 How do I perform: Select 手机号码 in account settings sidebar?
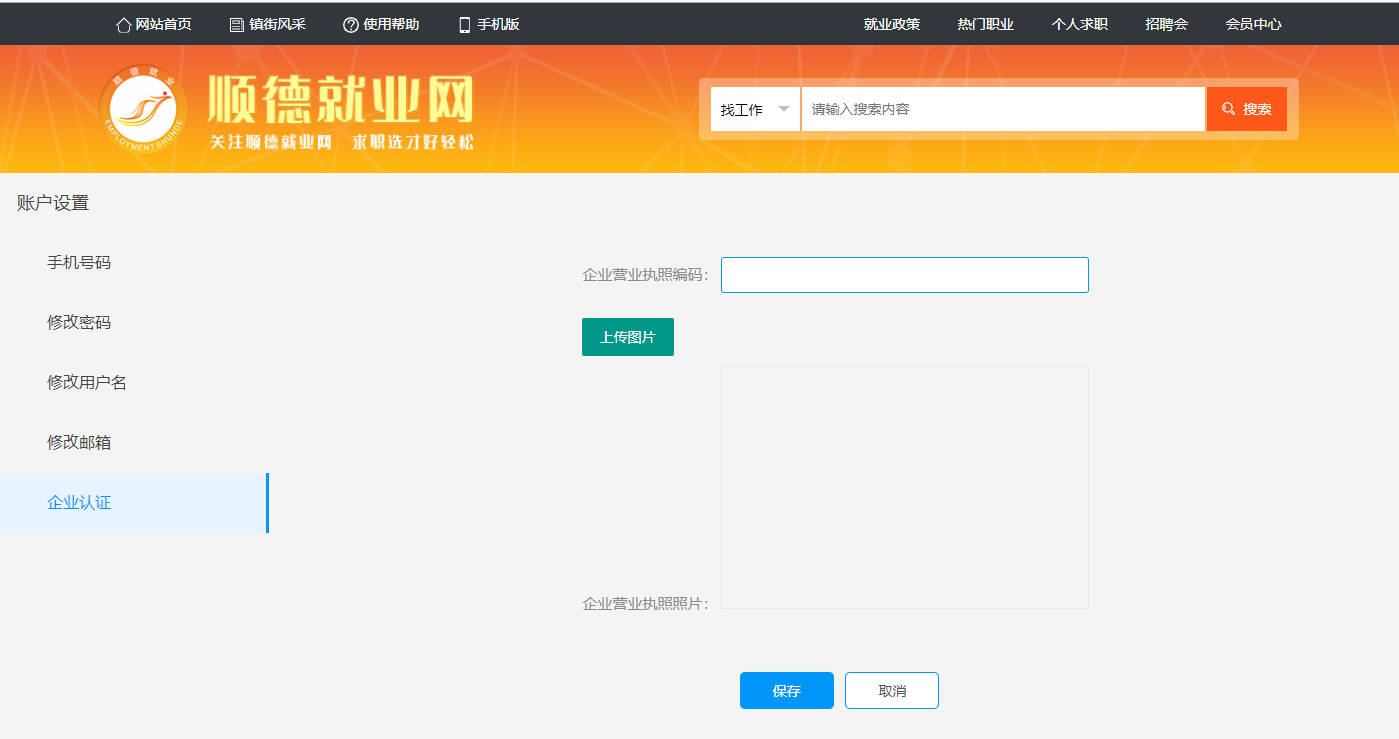[79, 263]
